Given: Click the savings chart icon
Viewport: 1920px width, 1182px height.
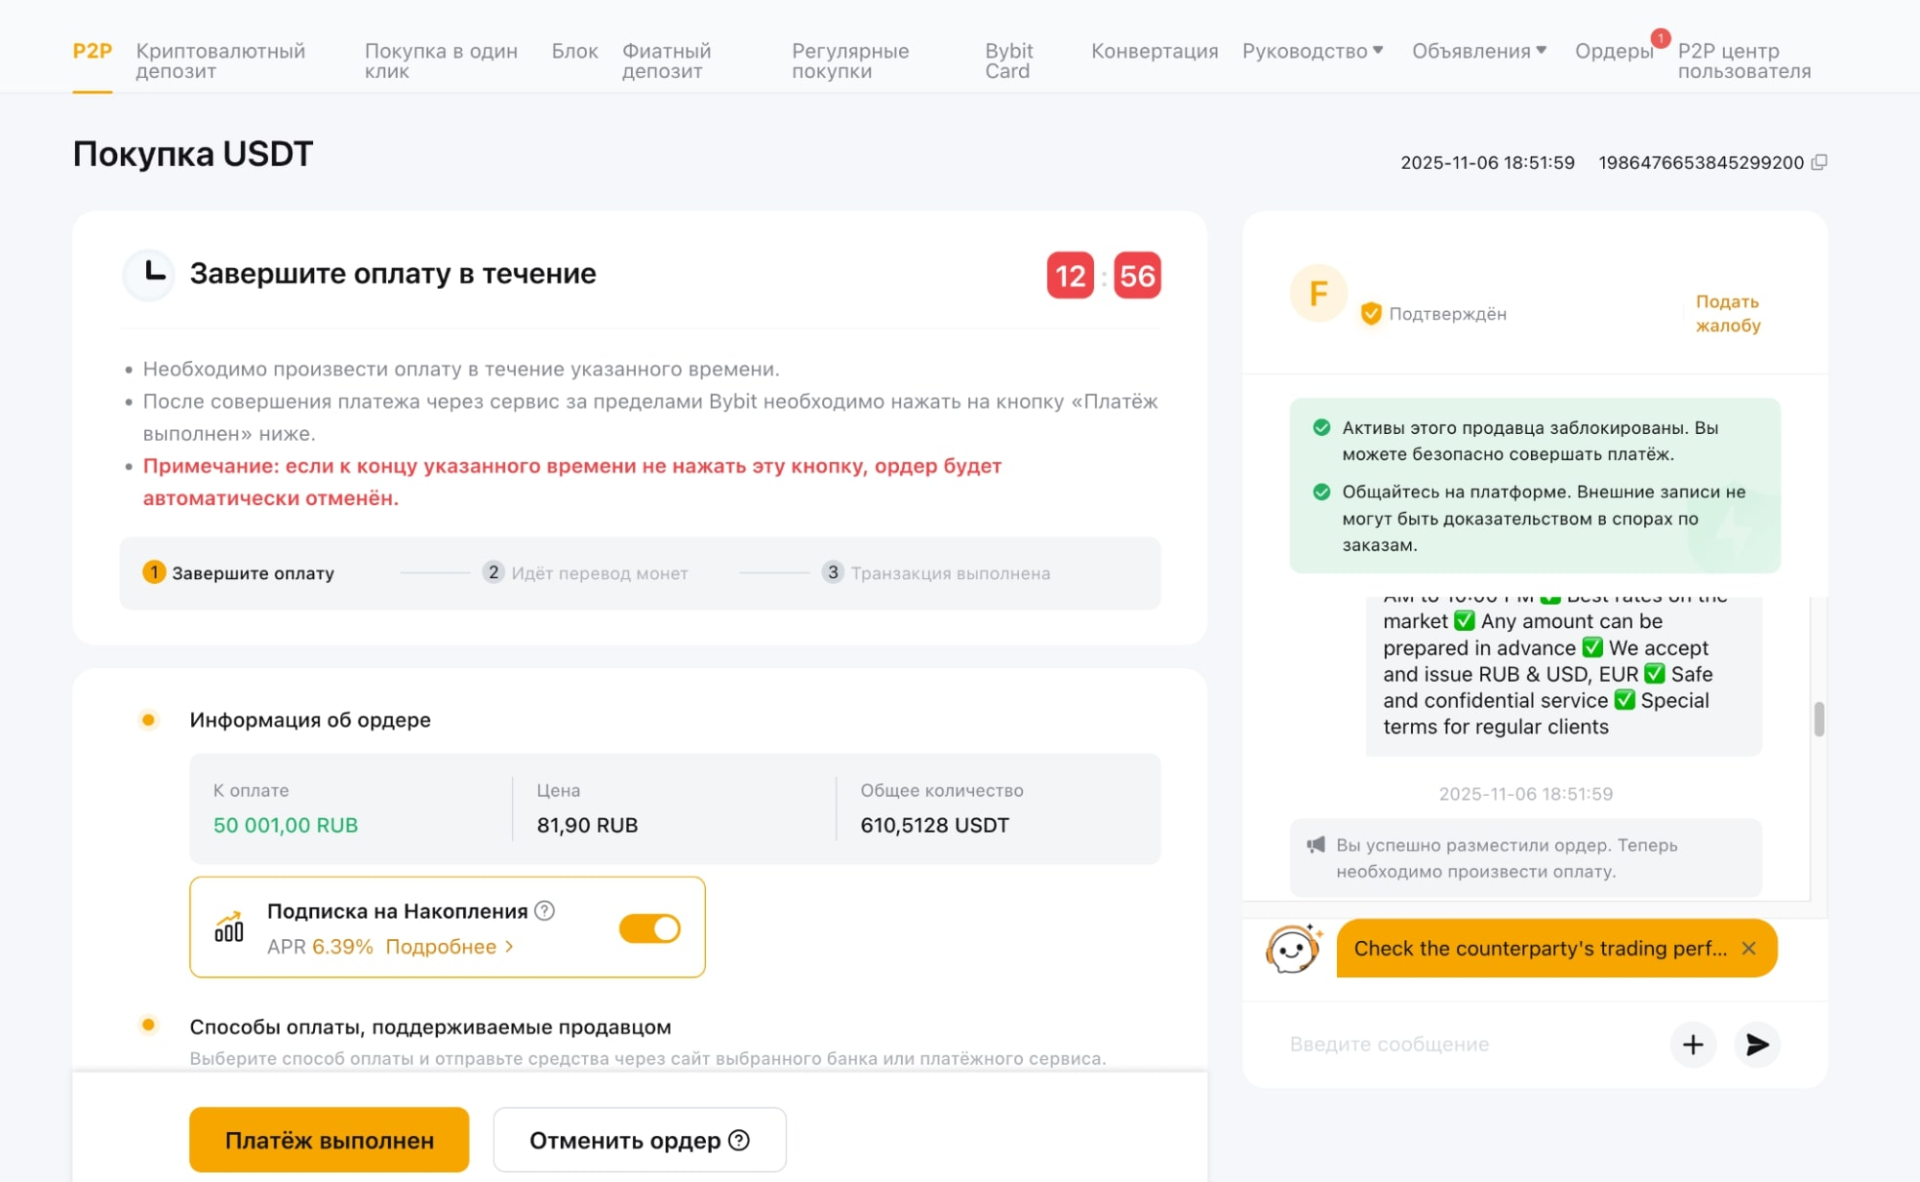Looking at the screenshot, I should 229,927.
